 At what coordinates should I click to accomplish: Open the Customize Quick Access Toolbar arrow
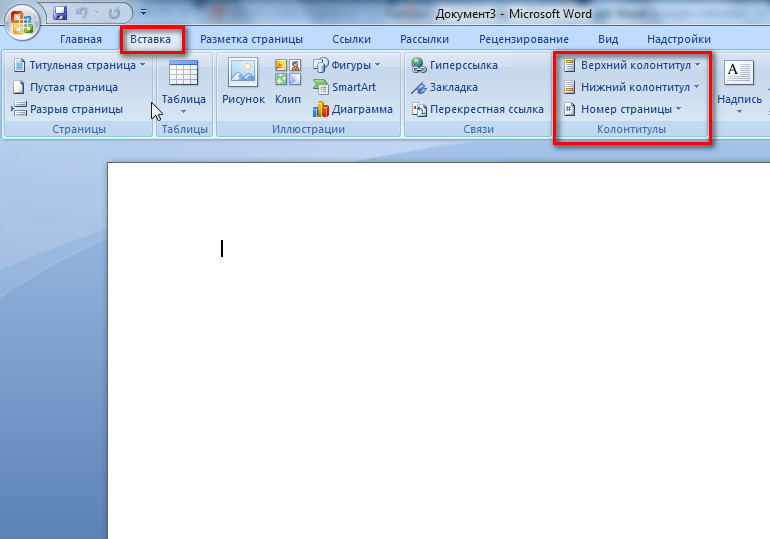tap(143, 12)
